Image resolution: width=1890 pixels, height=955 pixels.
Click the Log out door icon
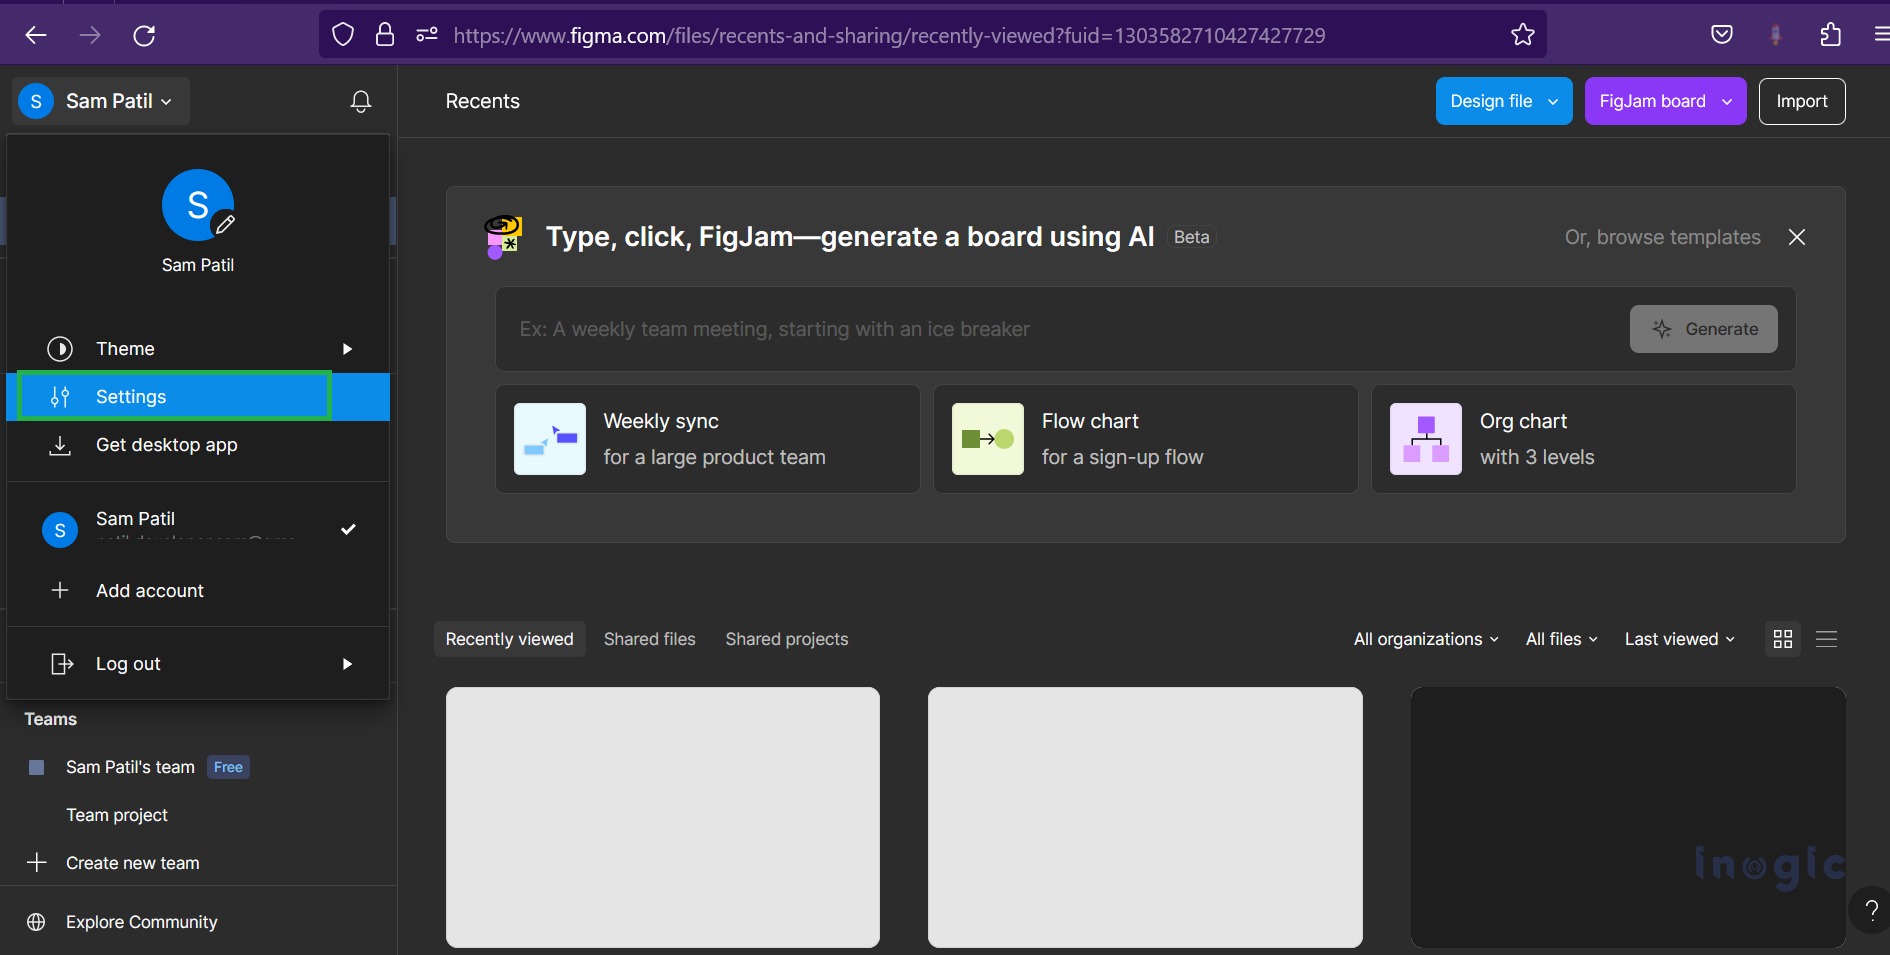[62, 664]
